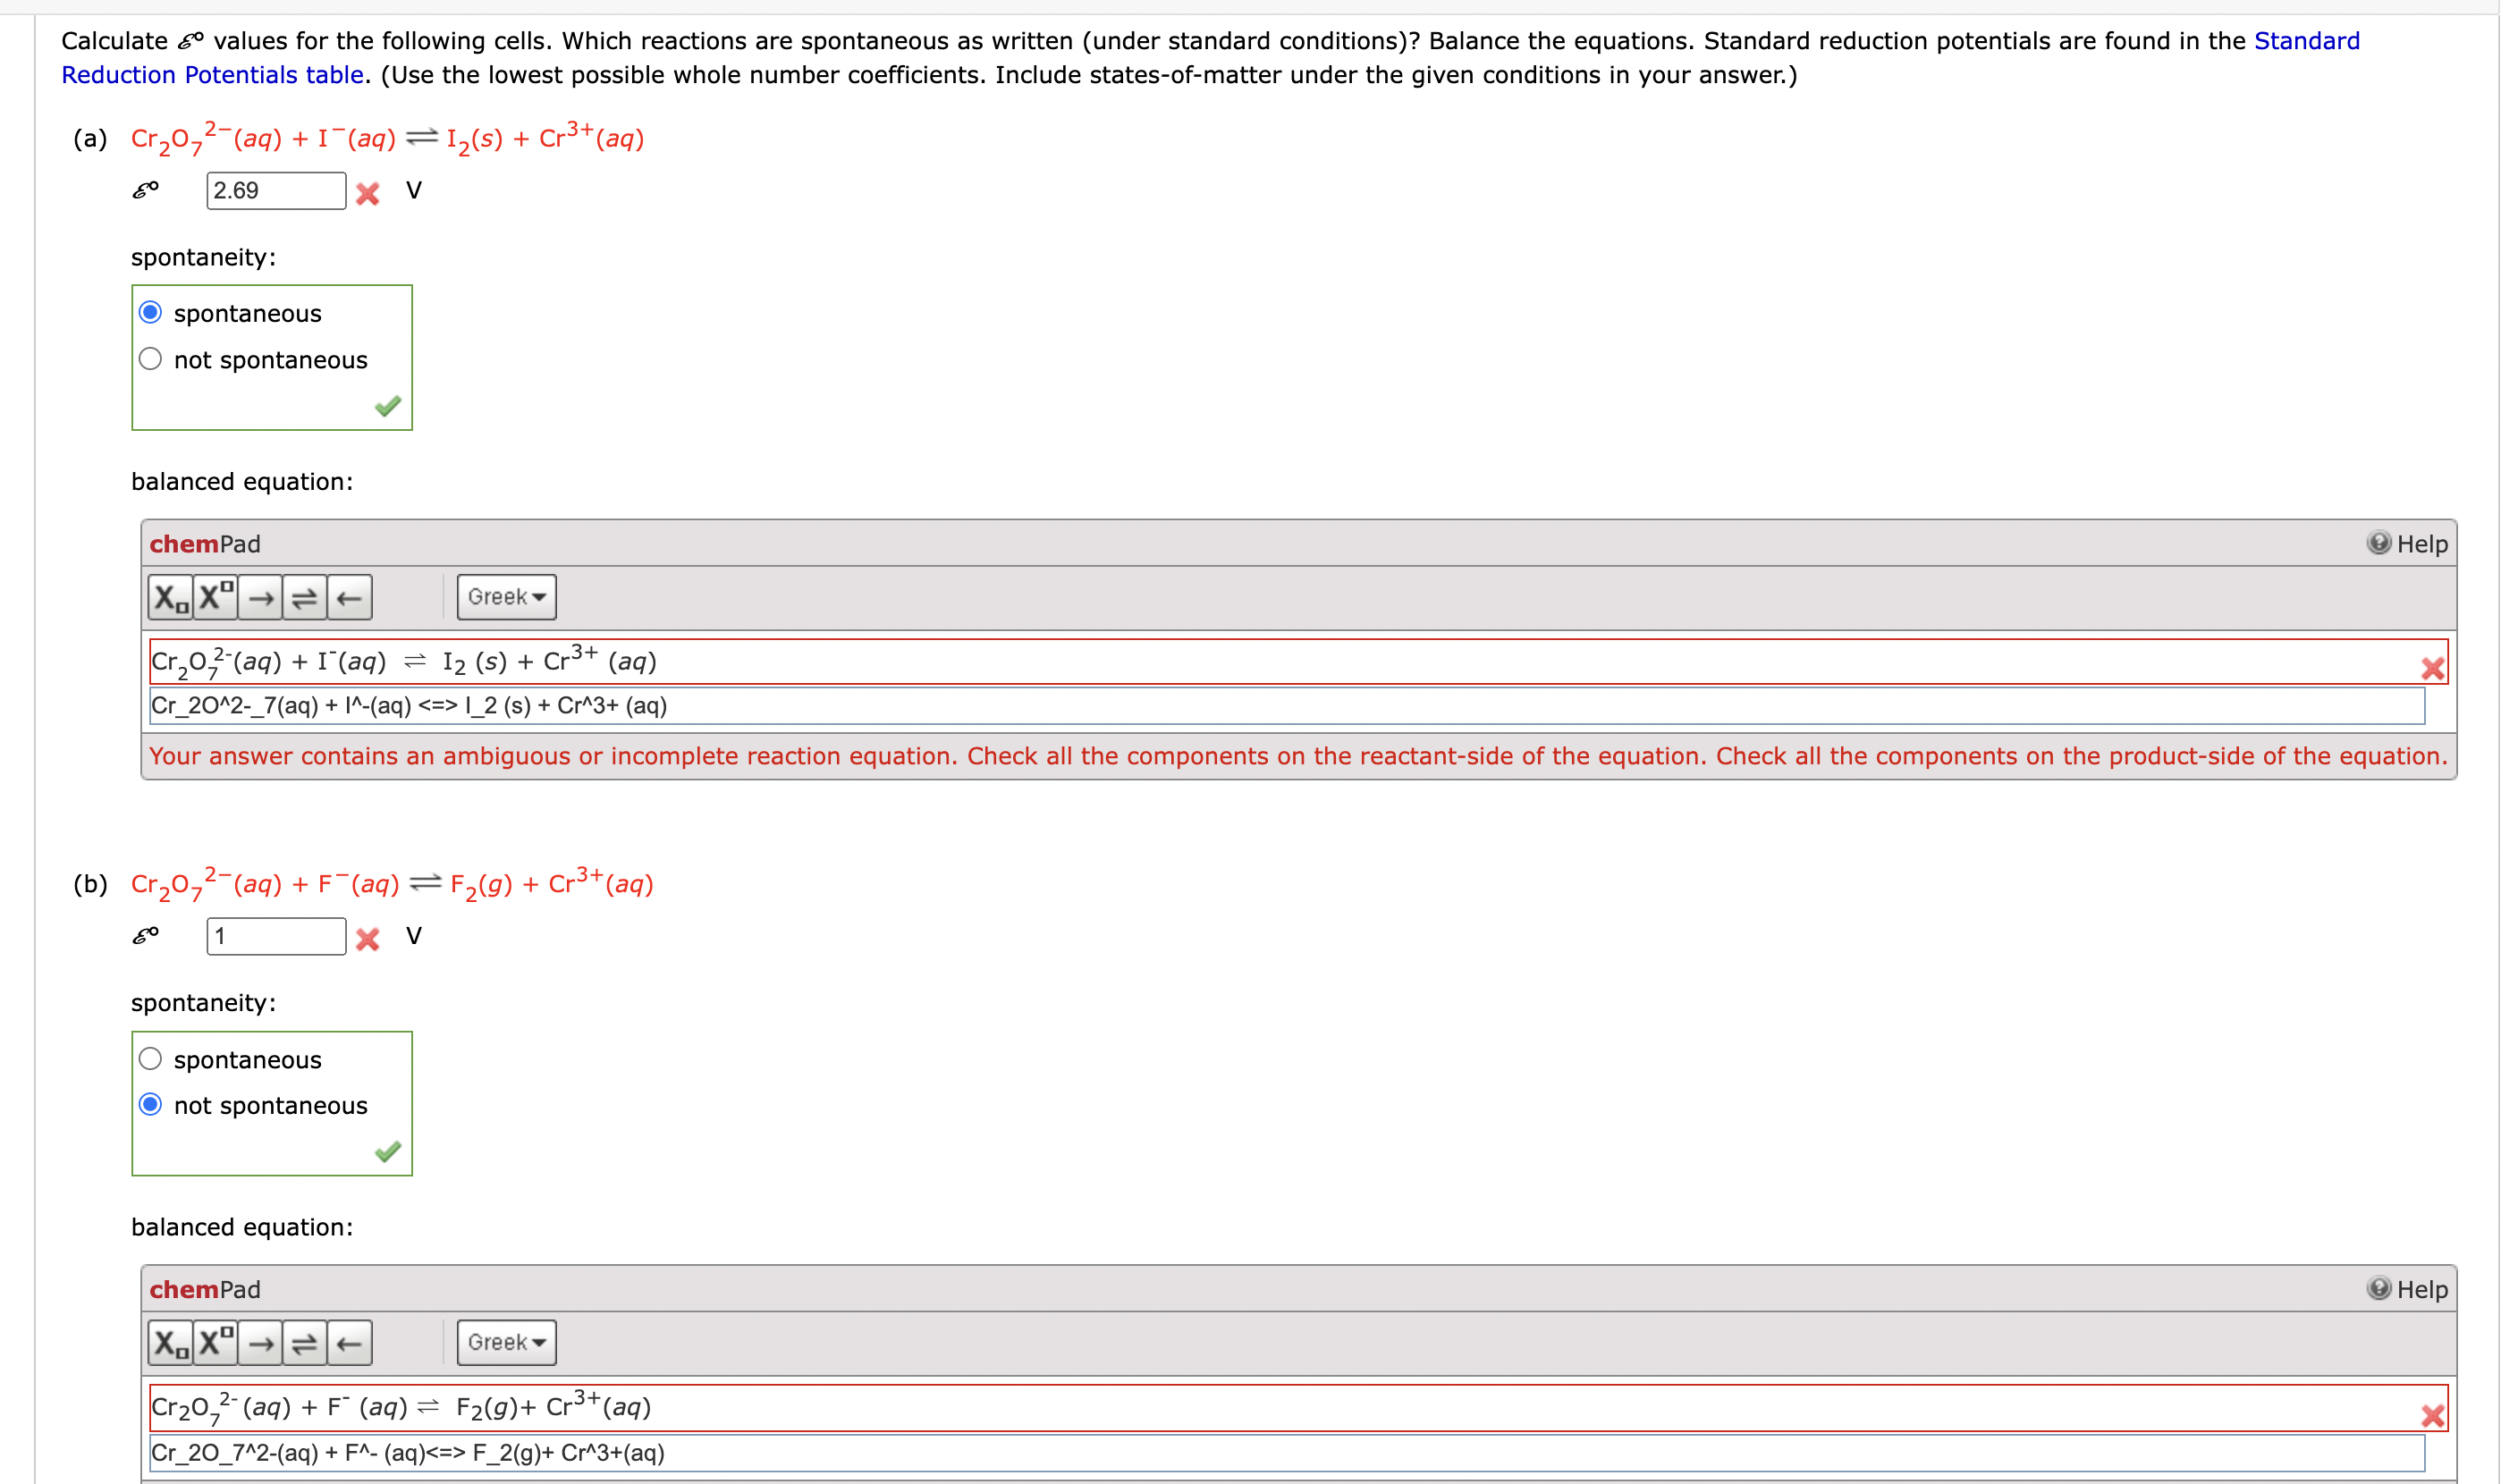This screenshot has width=2501, height=1484.
Task: Select 'spontaneous' for reaction (b)
Action: [x=150, y=1059]
